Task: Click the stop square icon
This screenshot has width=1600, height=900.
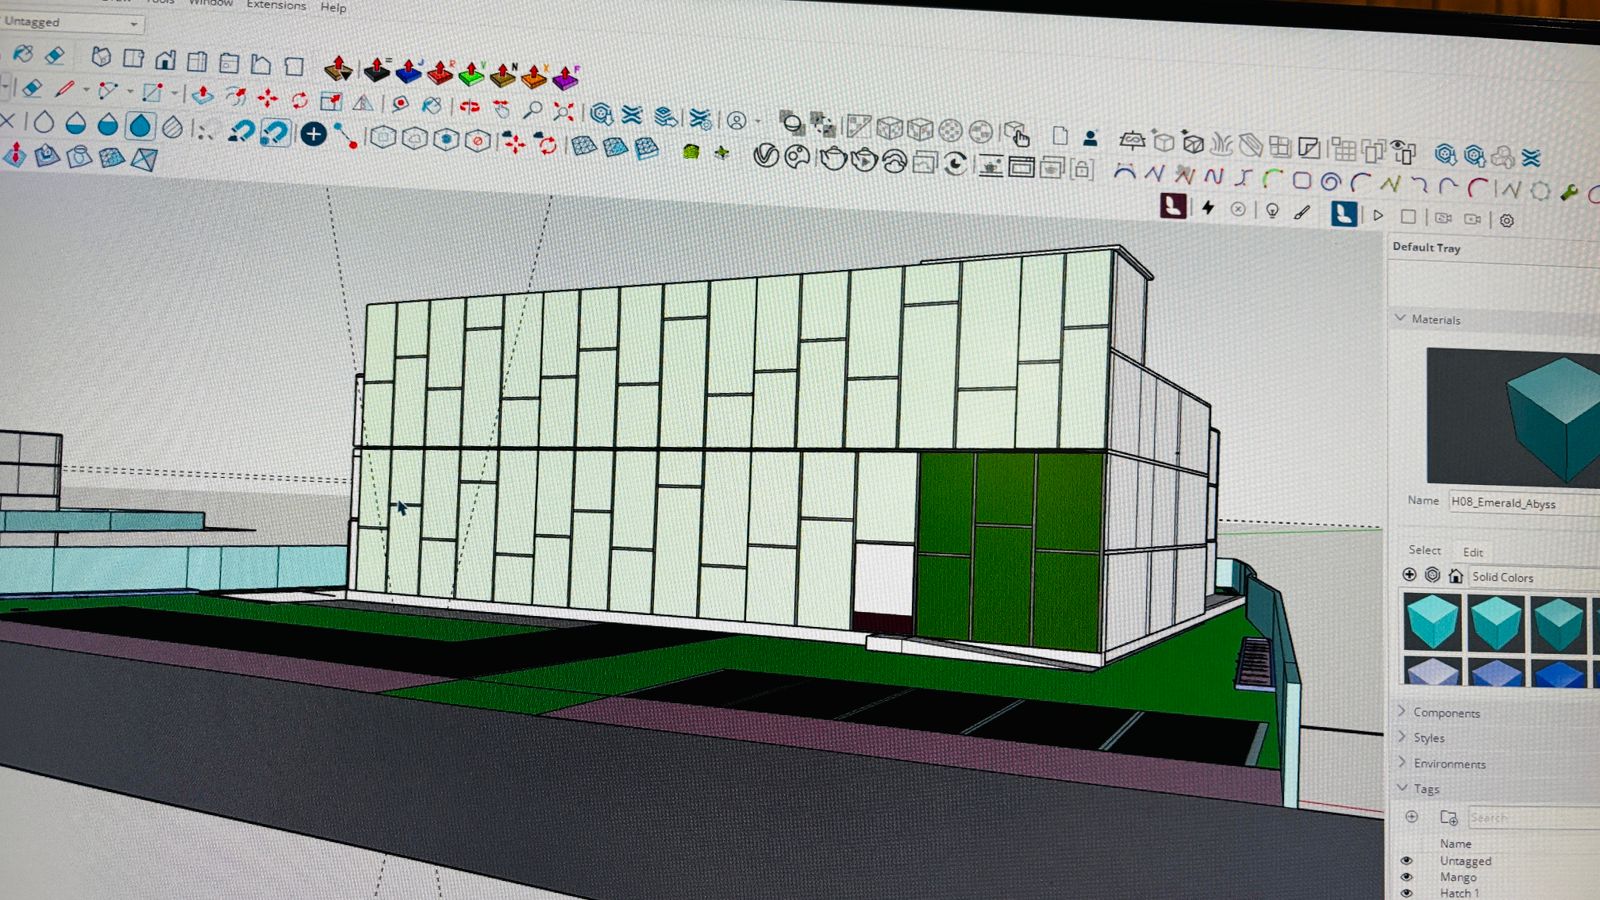Action: click(1408, 216)
